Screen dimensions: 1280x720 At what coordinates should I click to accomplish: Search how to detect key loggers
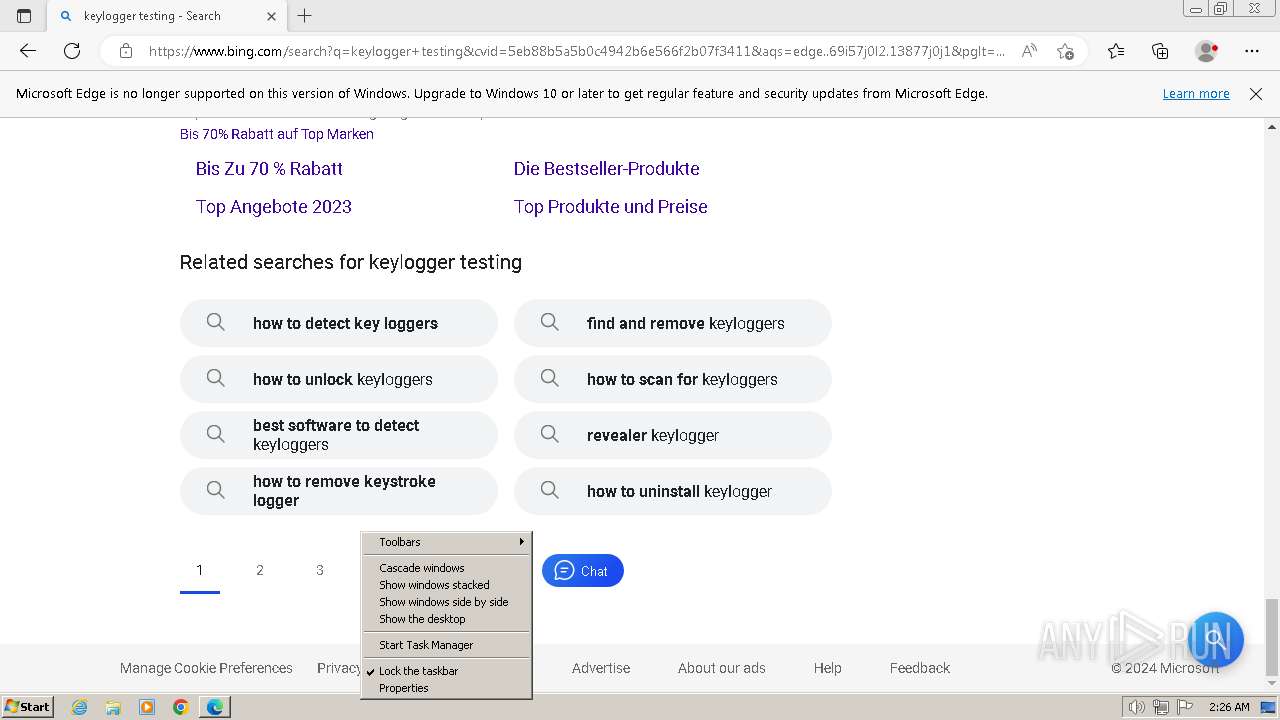tap(339, 323)
